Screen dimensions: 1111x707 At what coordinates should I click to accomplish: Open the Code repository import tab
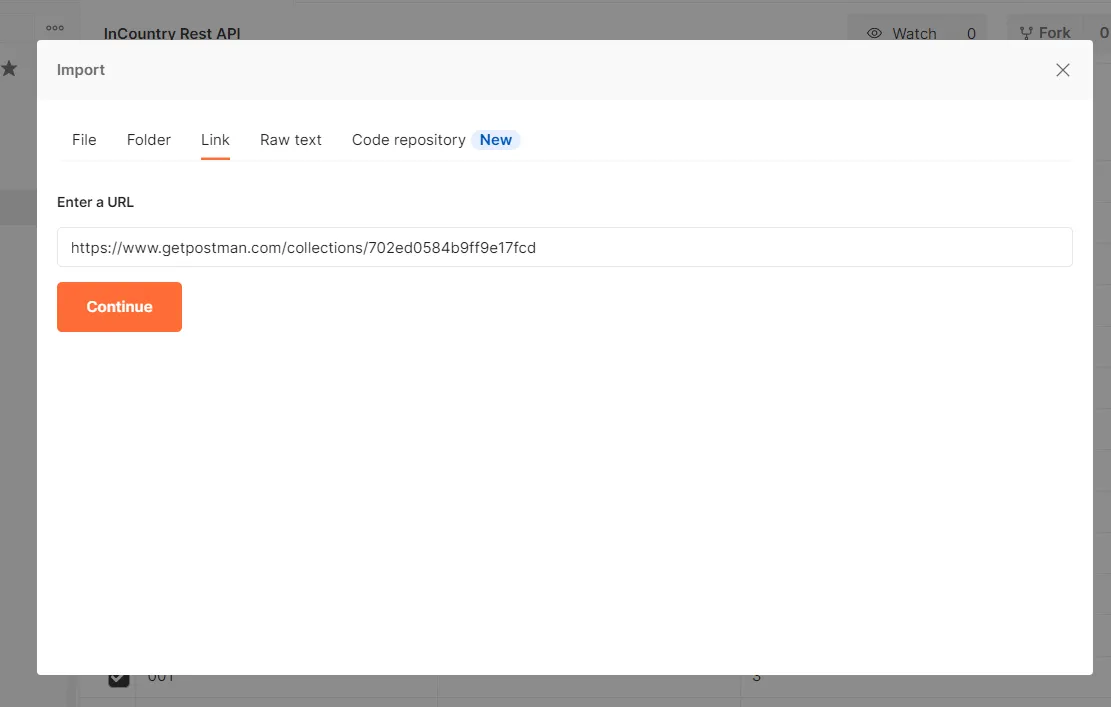pyautogui.click(x=408, y=140)
